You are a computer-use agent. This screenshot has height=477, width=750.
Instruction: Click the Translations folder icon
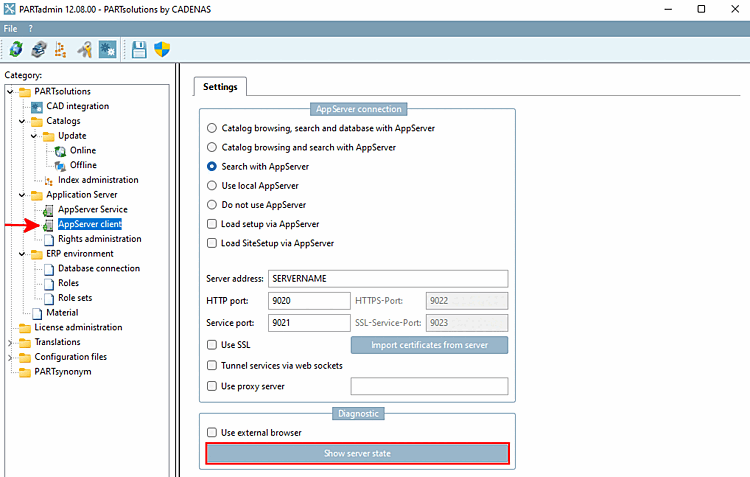(25, 343)
